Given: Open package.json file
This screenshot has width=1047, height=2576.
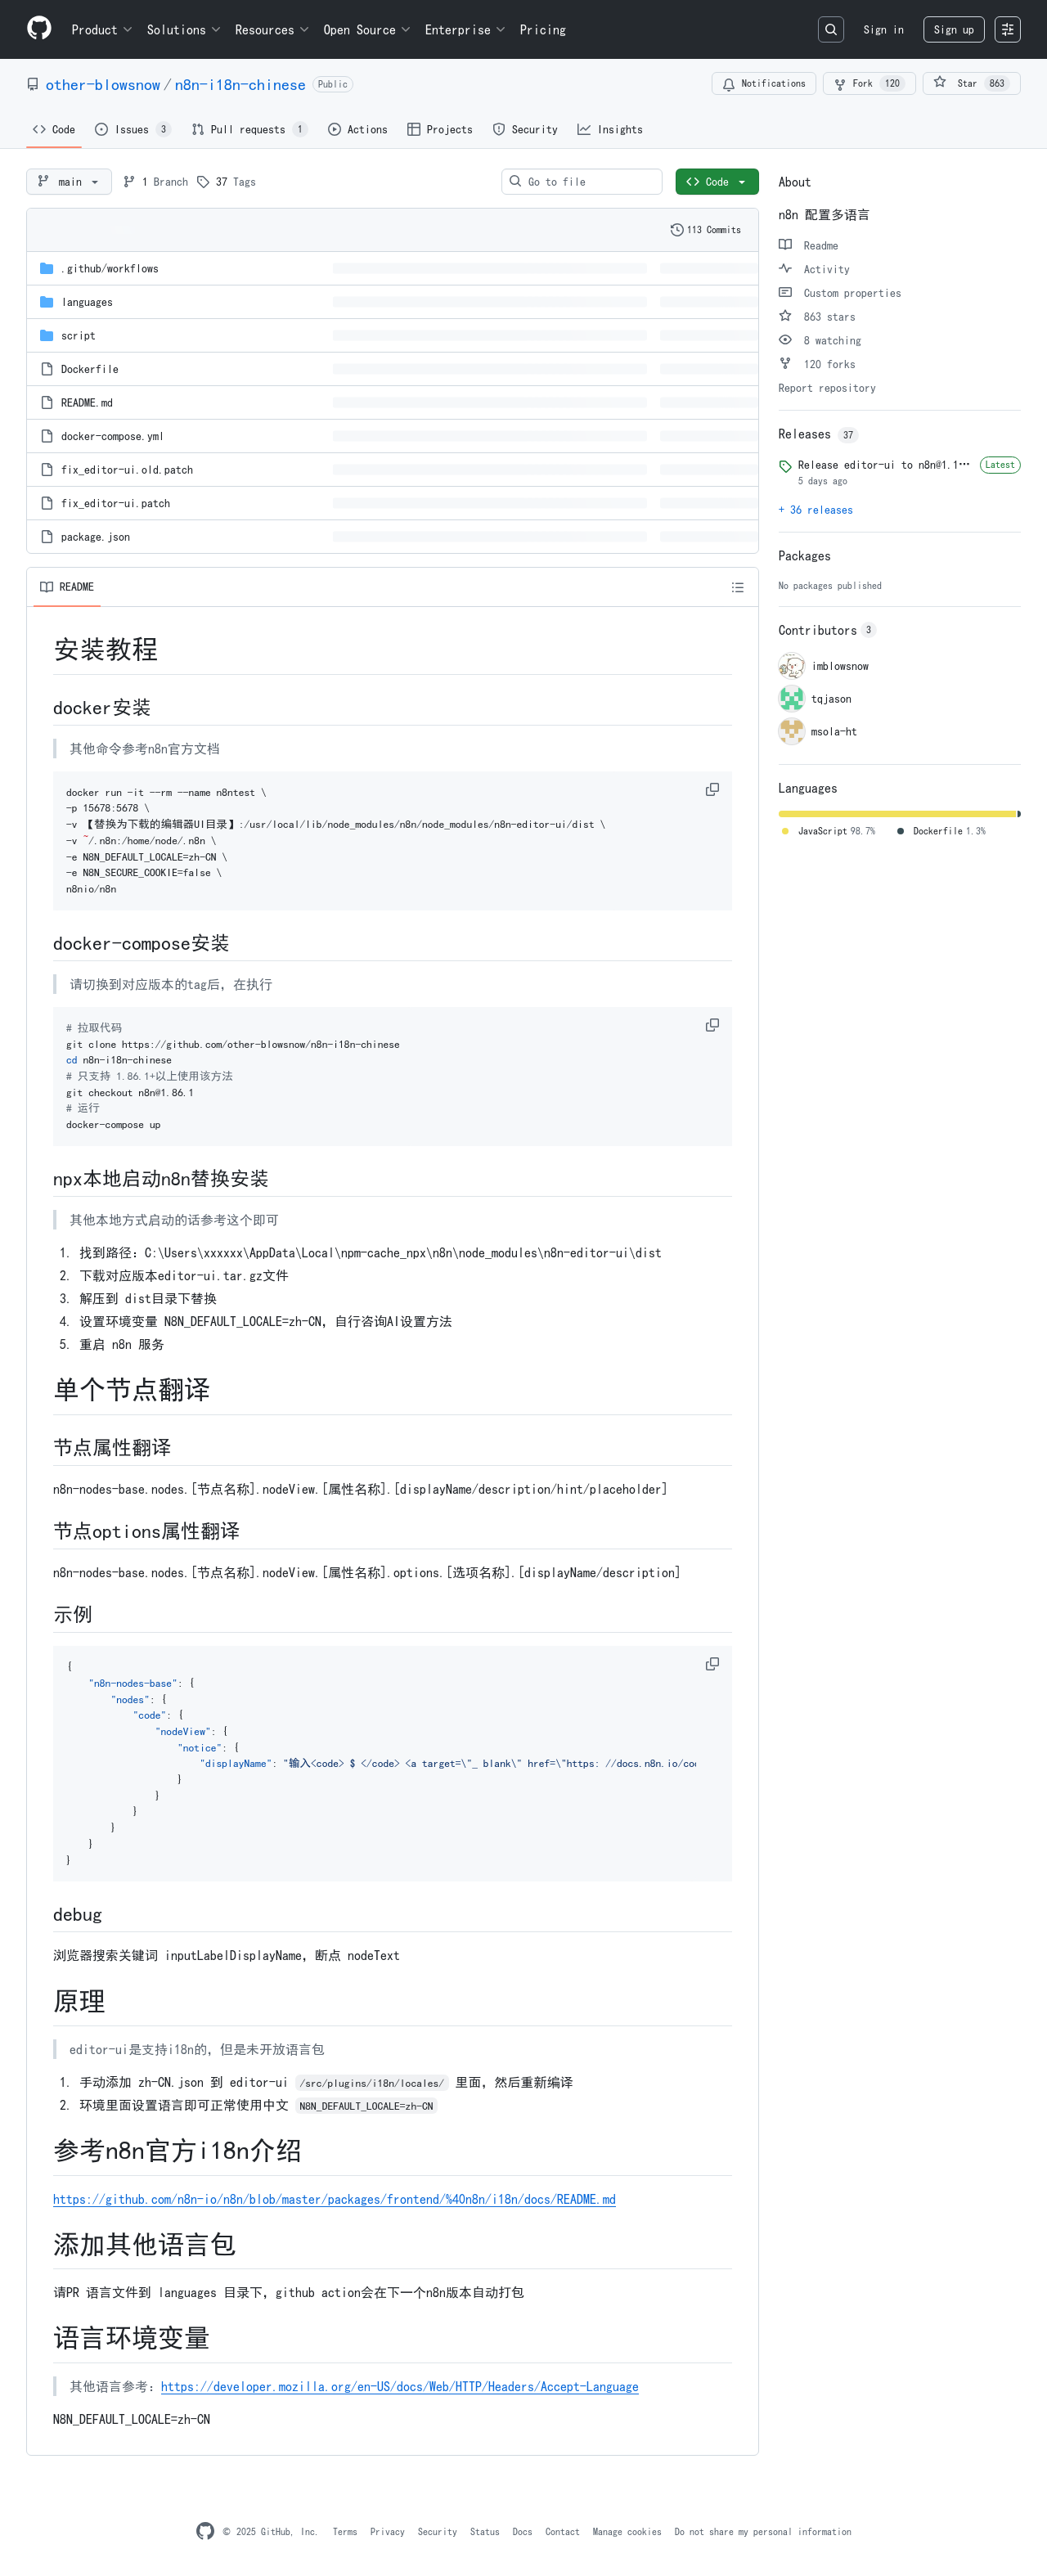Looking at the screenshot, I should [95, 538].
